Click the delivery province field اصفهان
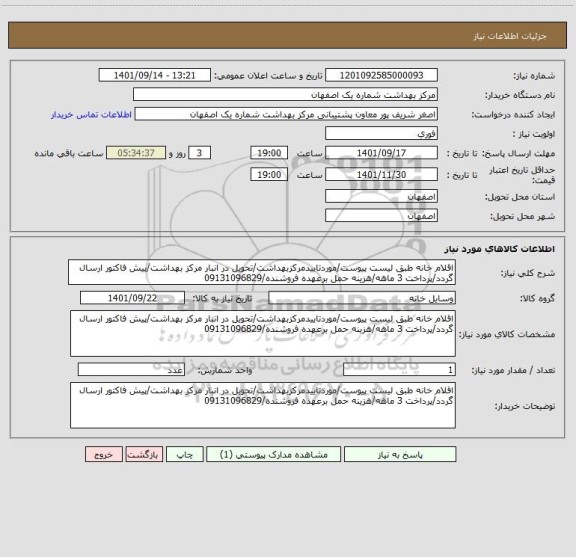The height and width of the screenshot is (557, 576). (381, 197)
